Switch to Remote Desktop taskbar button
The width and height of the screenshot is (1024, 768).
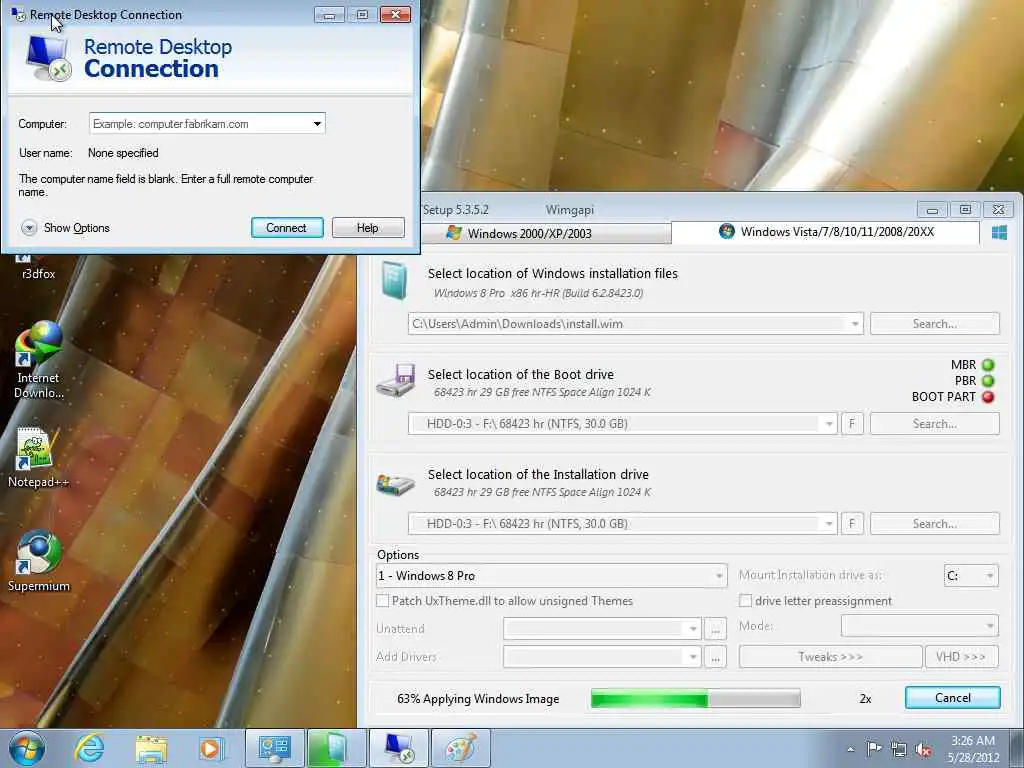pyautogui.click(x=399, y=748)
